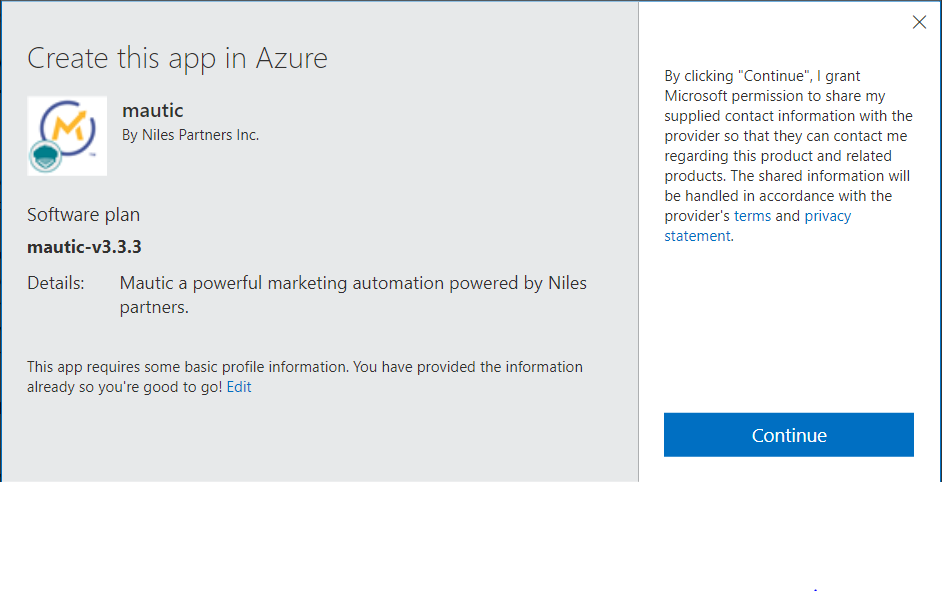Viewport: 942px width, 591px height.
Task: Click the word "Continue" in consent text
Action: (x=773, y=76)
